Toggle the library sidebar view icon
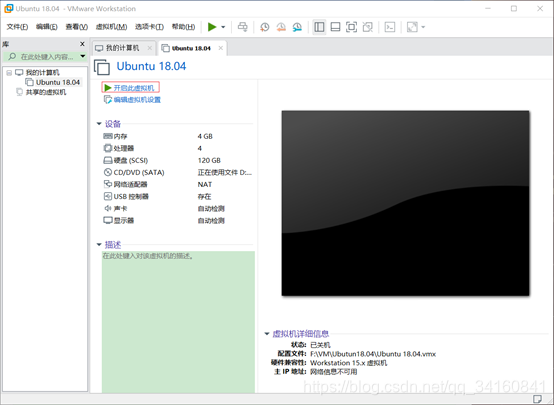 click(x=319, y=27)
